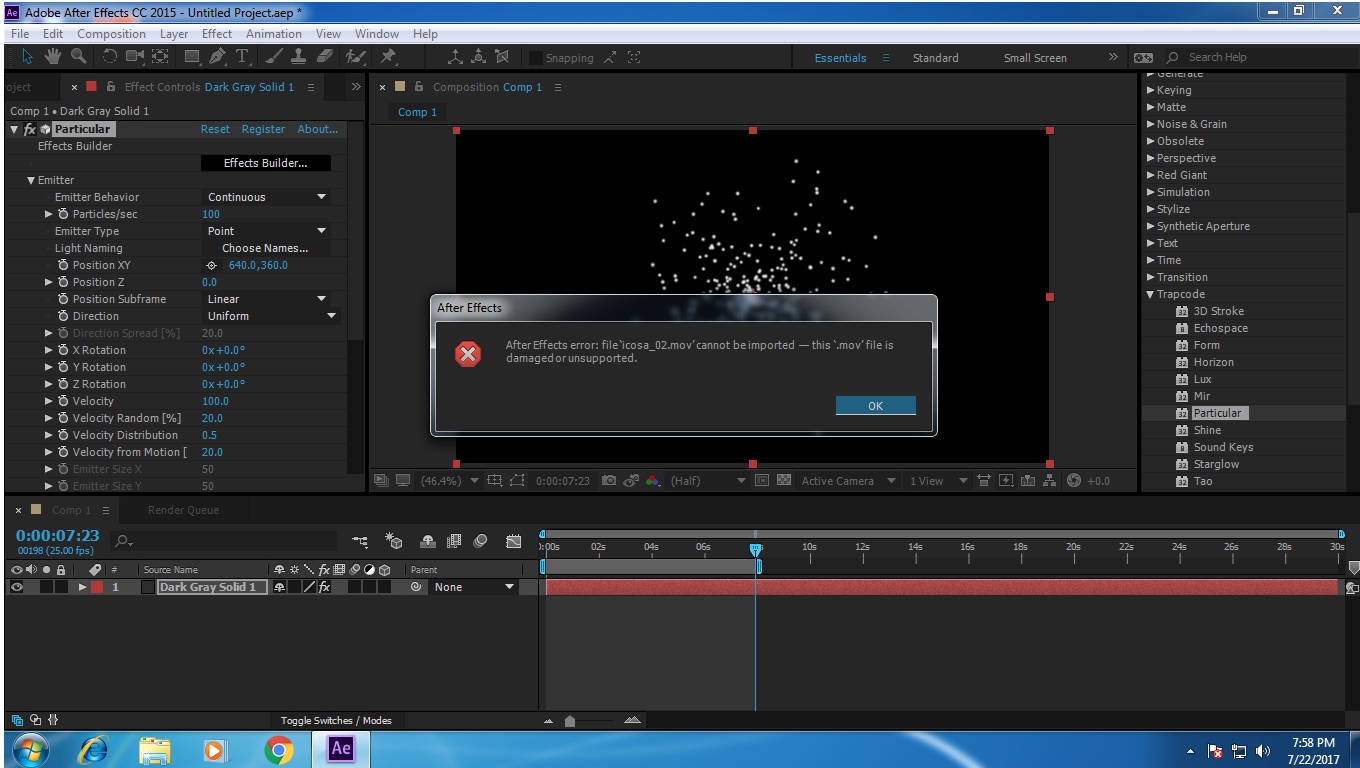
Task: Toggle stopwatch for Position XY
Action: pos(63,265)
